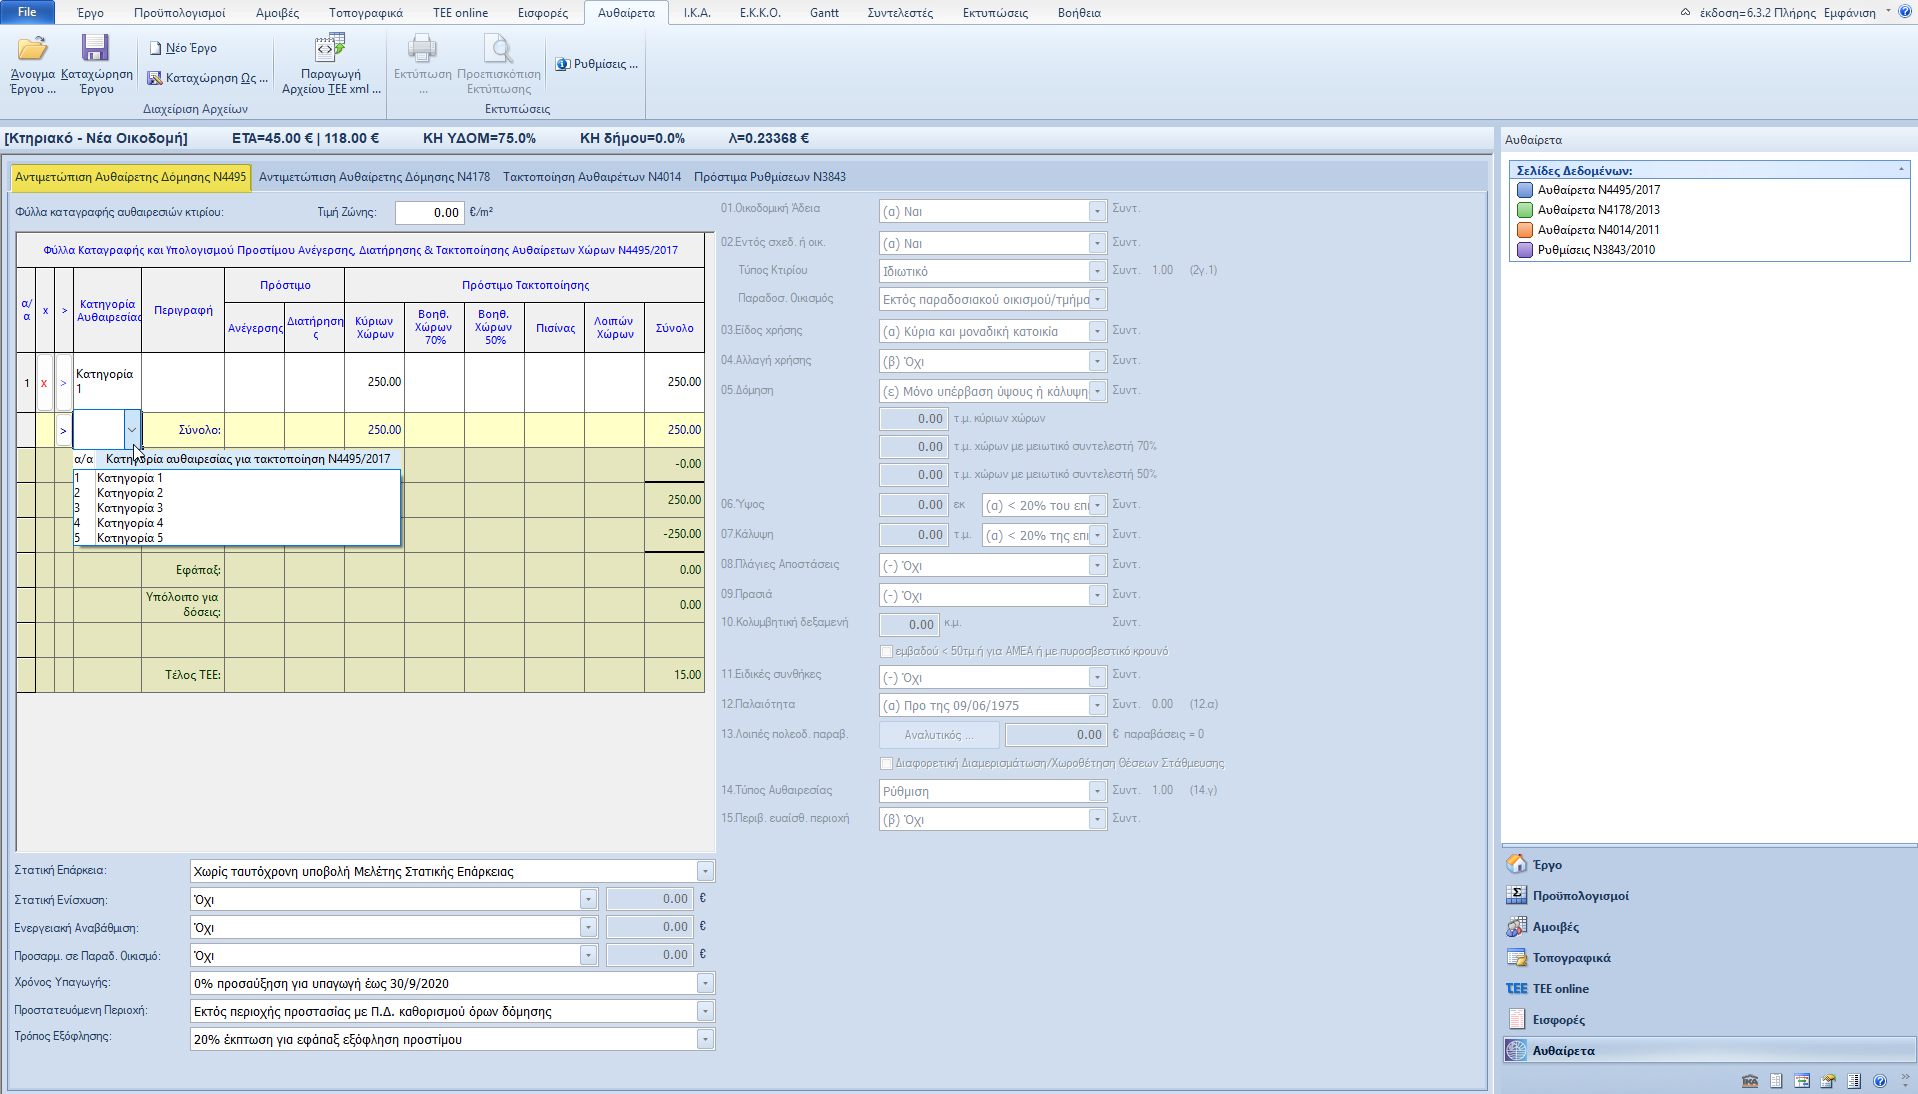This screenshot has height=1094, width=1918.
Task: Click the Open Project folder icon
Action: coord(32,50)
